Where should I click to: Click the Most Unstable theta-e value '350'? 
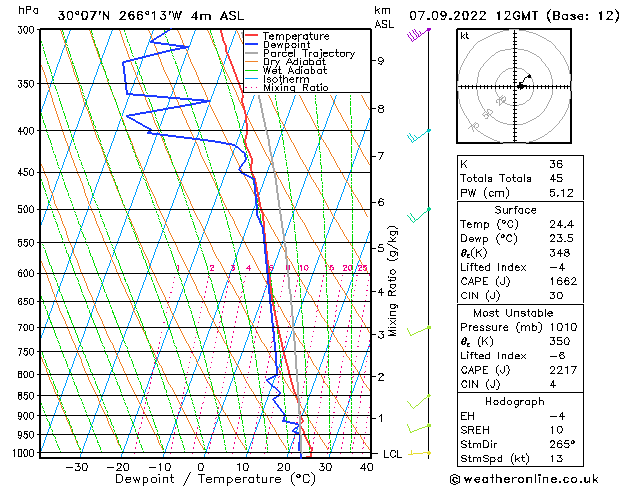(560, 341)
